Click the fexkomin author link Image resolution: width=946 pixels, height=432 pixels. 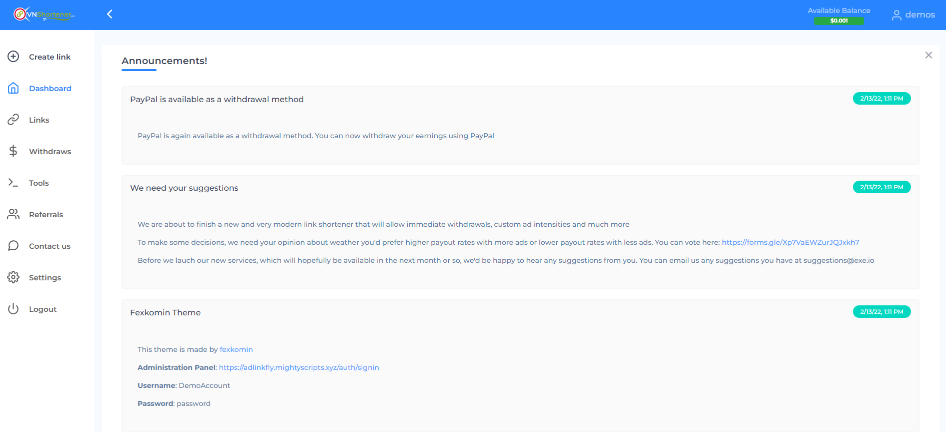(x=236, y=349)
